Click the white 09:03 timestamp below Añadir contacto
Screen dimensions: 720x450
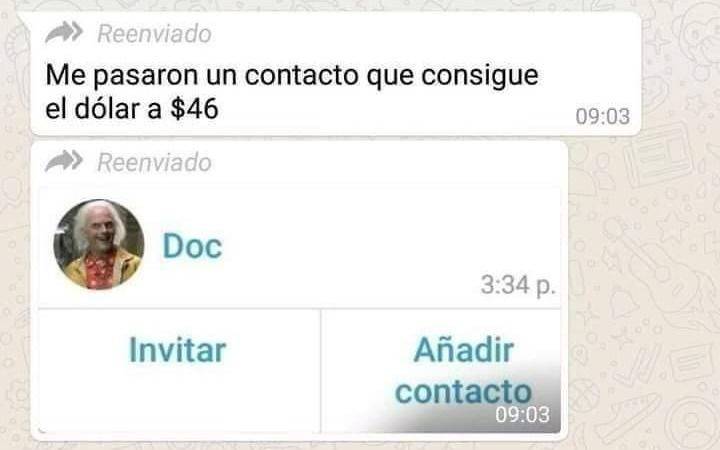click(x=522, y=415)
